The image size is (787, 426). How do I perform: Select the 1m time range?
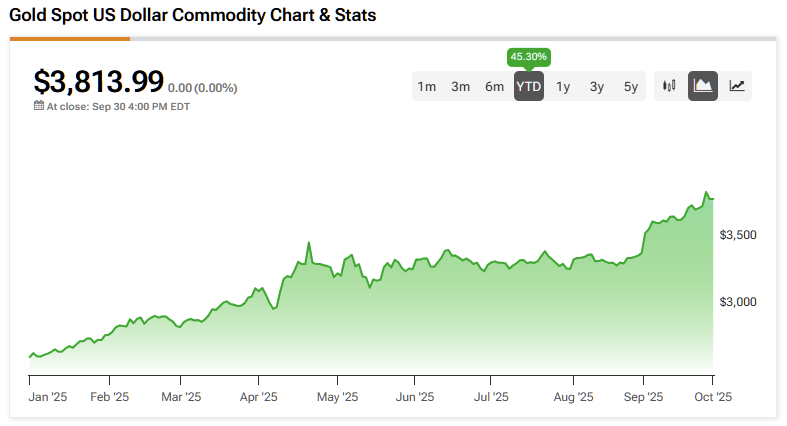tap(427, 86)
